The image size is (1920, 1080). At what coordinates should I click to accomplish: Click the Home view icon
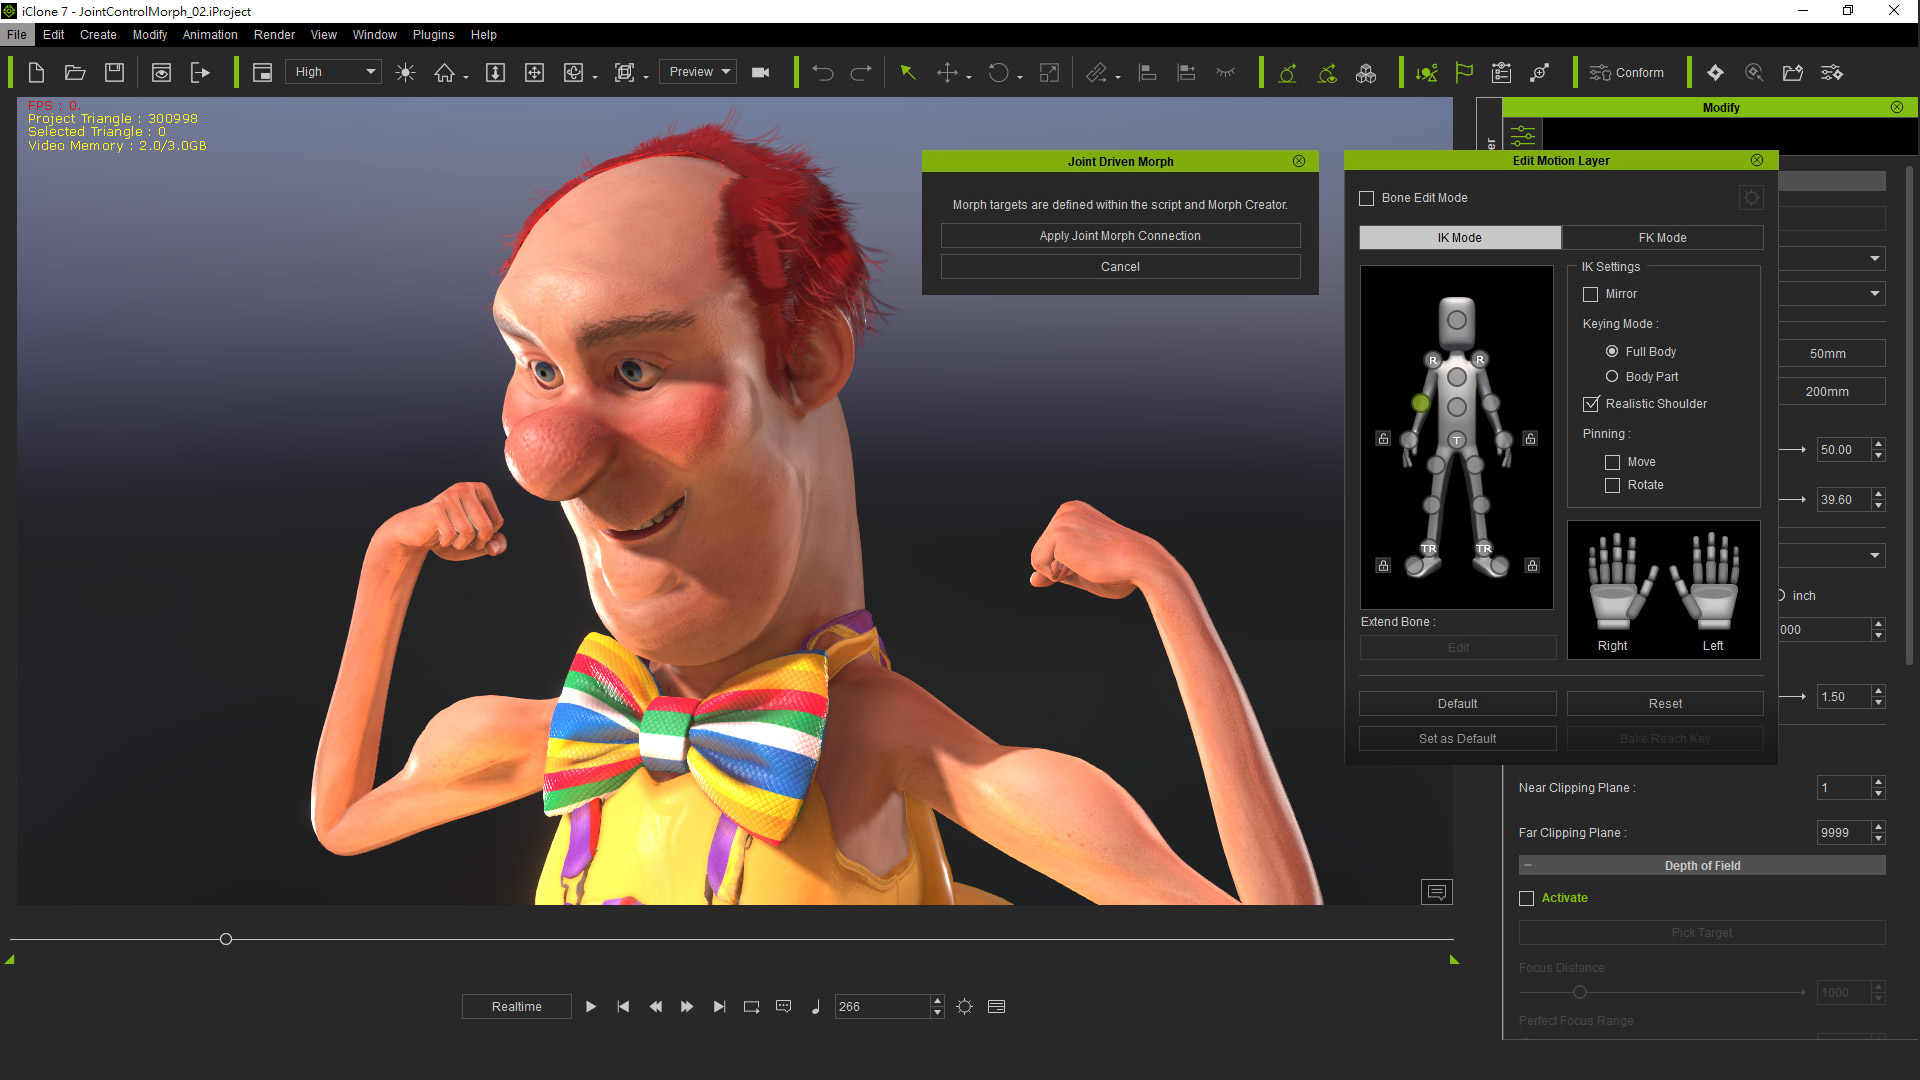[x=444, y=72]
